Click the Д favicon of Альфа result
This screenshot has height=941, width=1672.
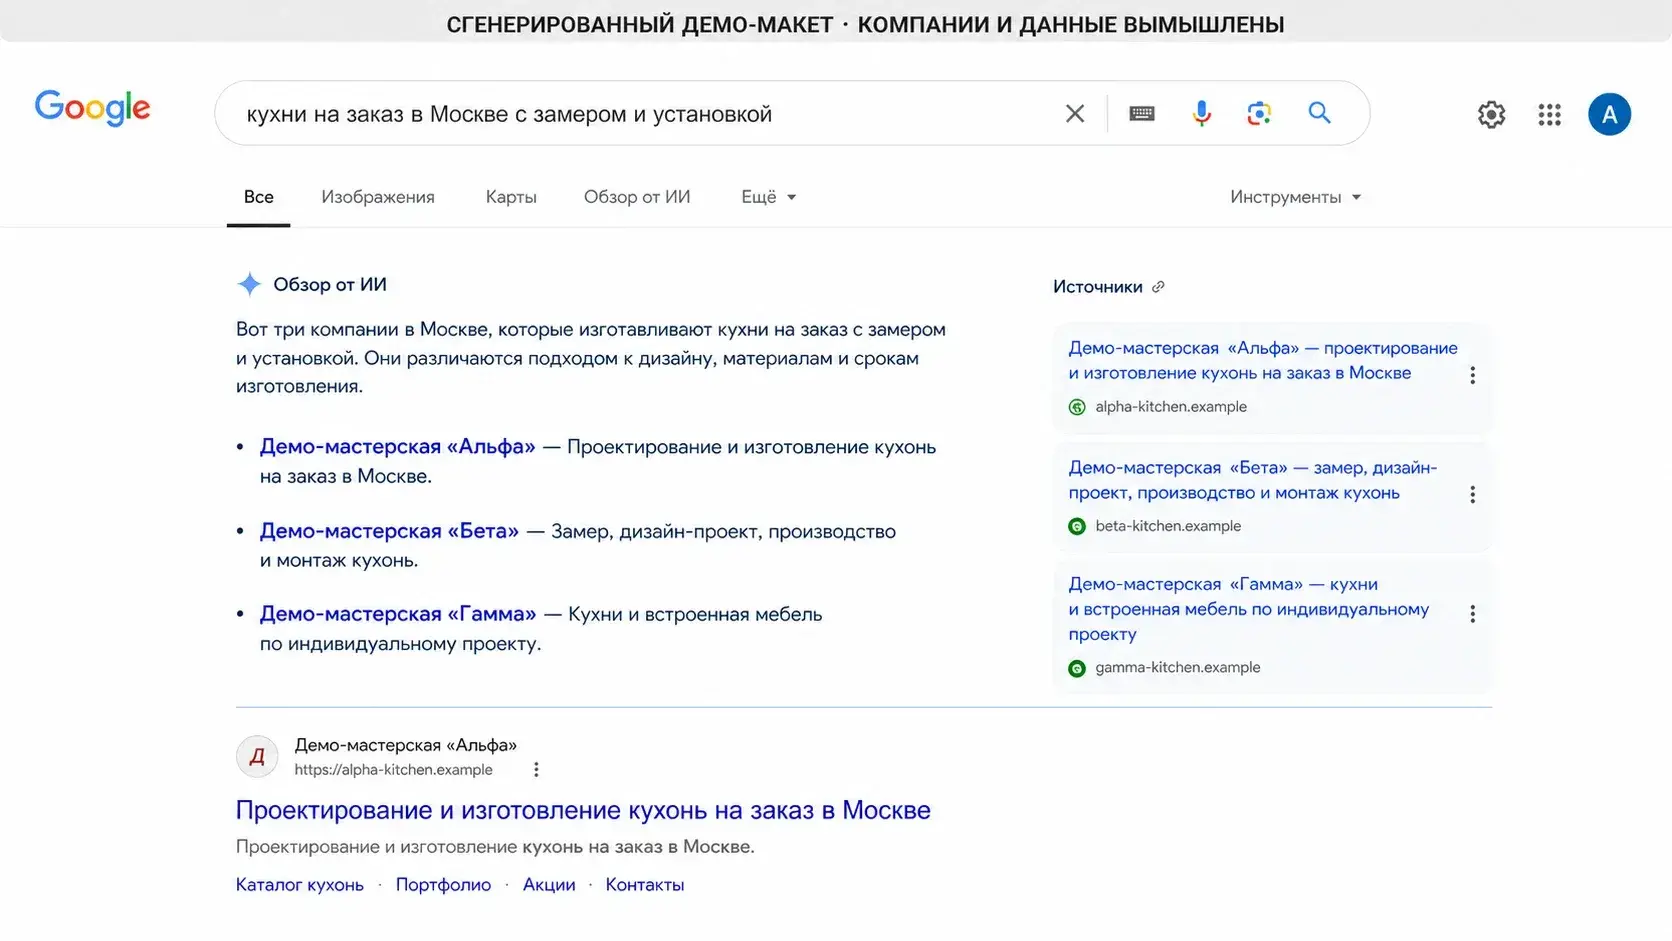pyautogui.click(x=257, y=757)
